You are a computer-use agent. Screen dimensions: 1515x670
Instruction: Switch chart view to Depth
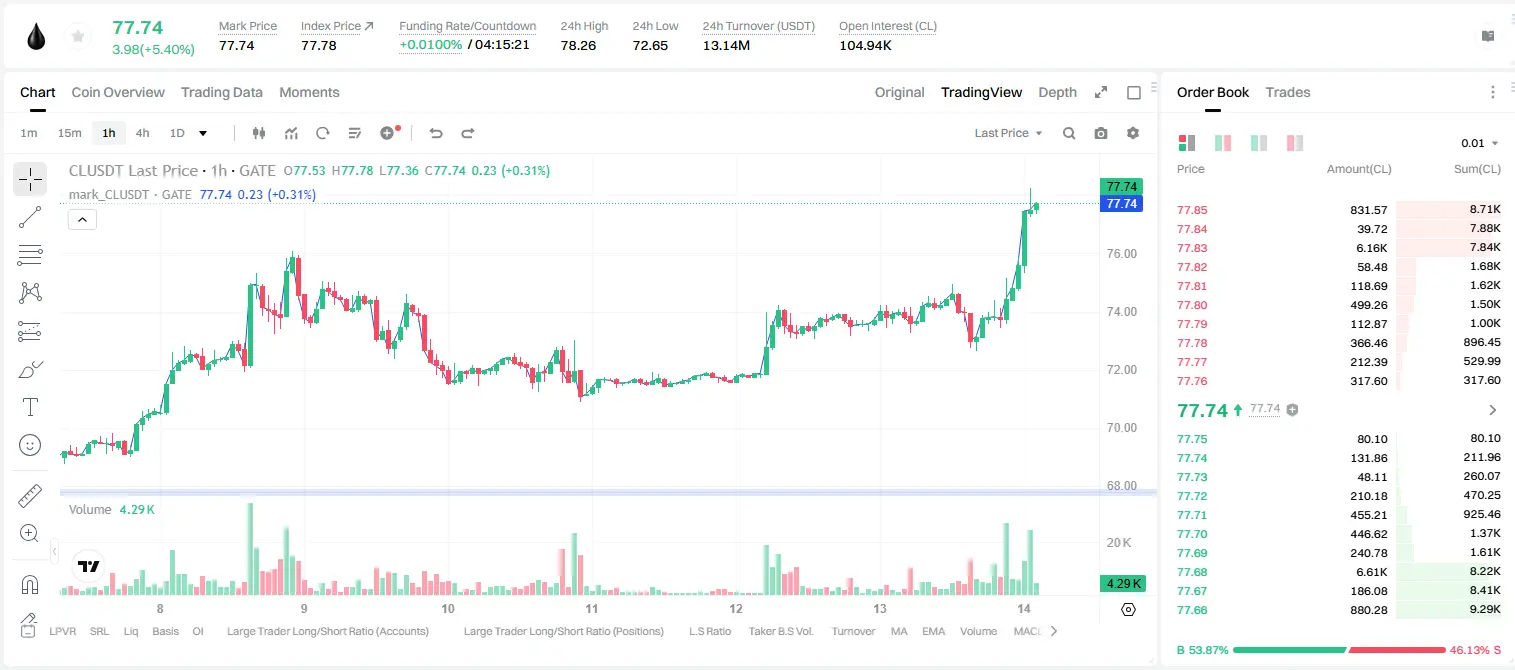[x=1057, y=92]
